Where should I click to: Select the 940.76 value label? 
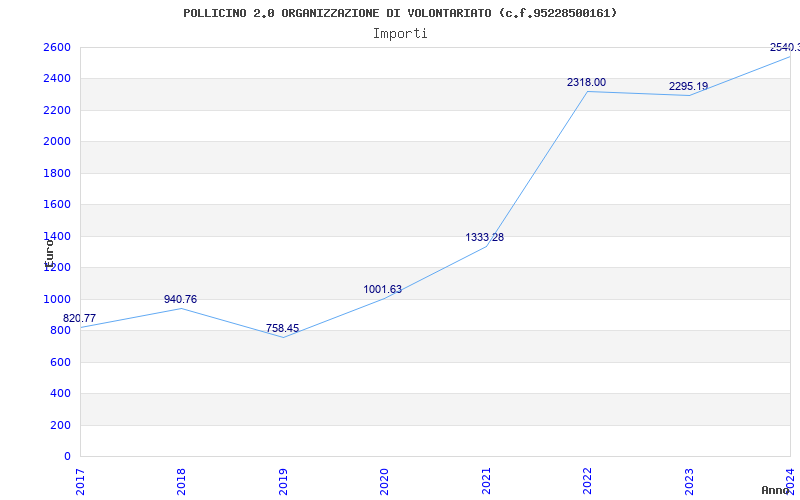click(x=180, y=300)
